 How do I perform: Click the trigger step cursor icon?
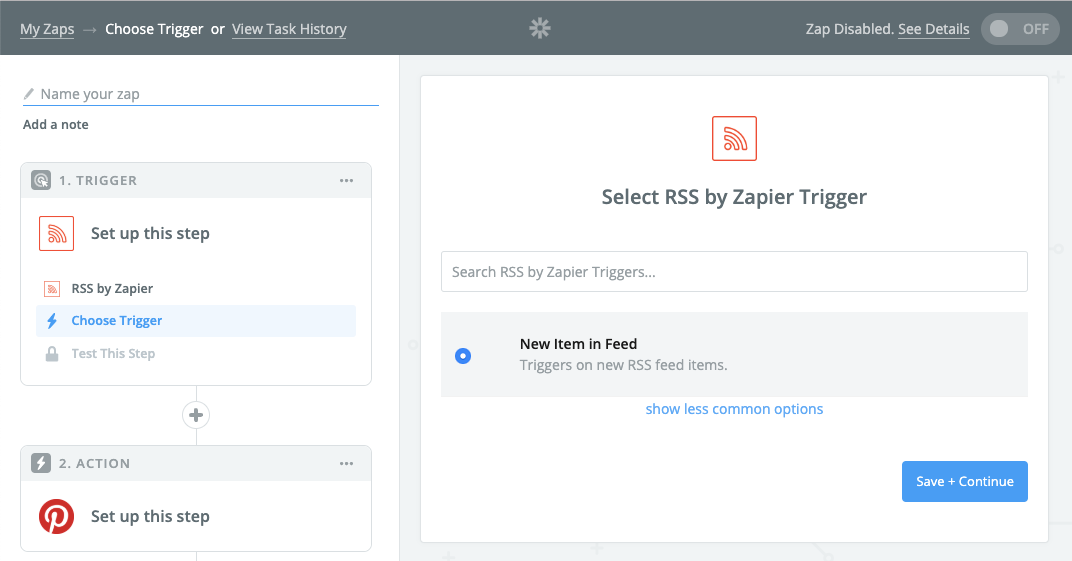click(41, 180)
